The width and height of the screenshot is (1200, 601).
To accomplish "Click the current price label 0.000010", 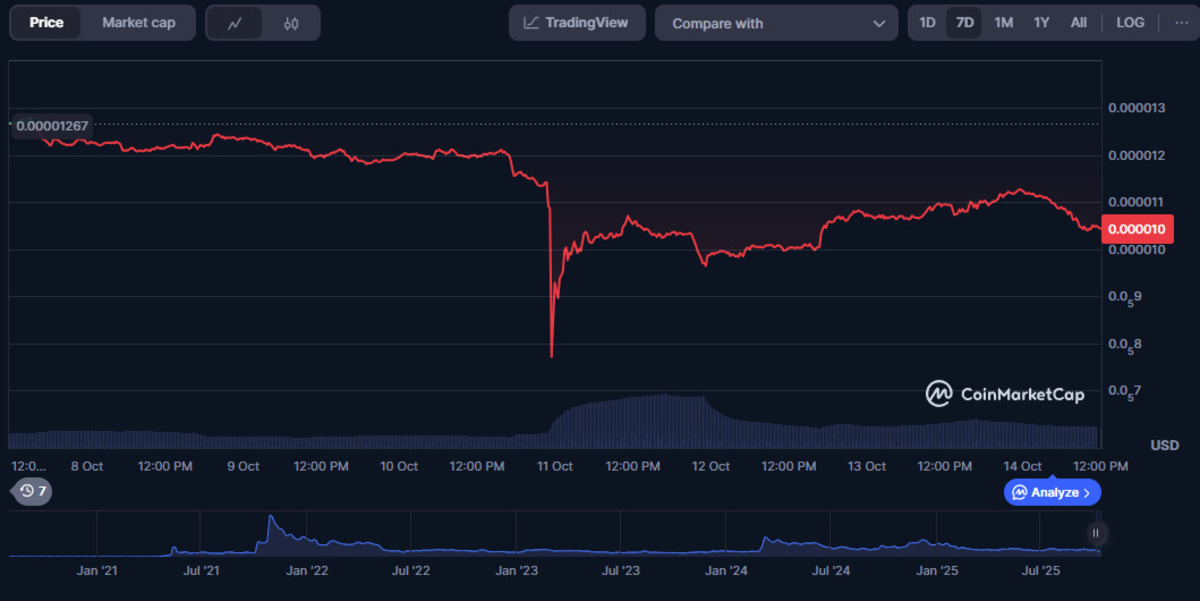I will coord(1138,229).
